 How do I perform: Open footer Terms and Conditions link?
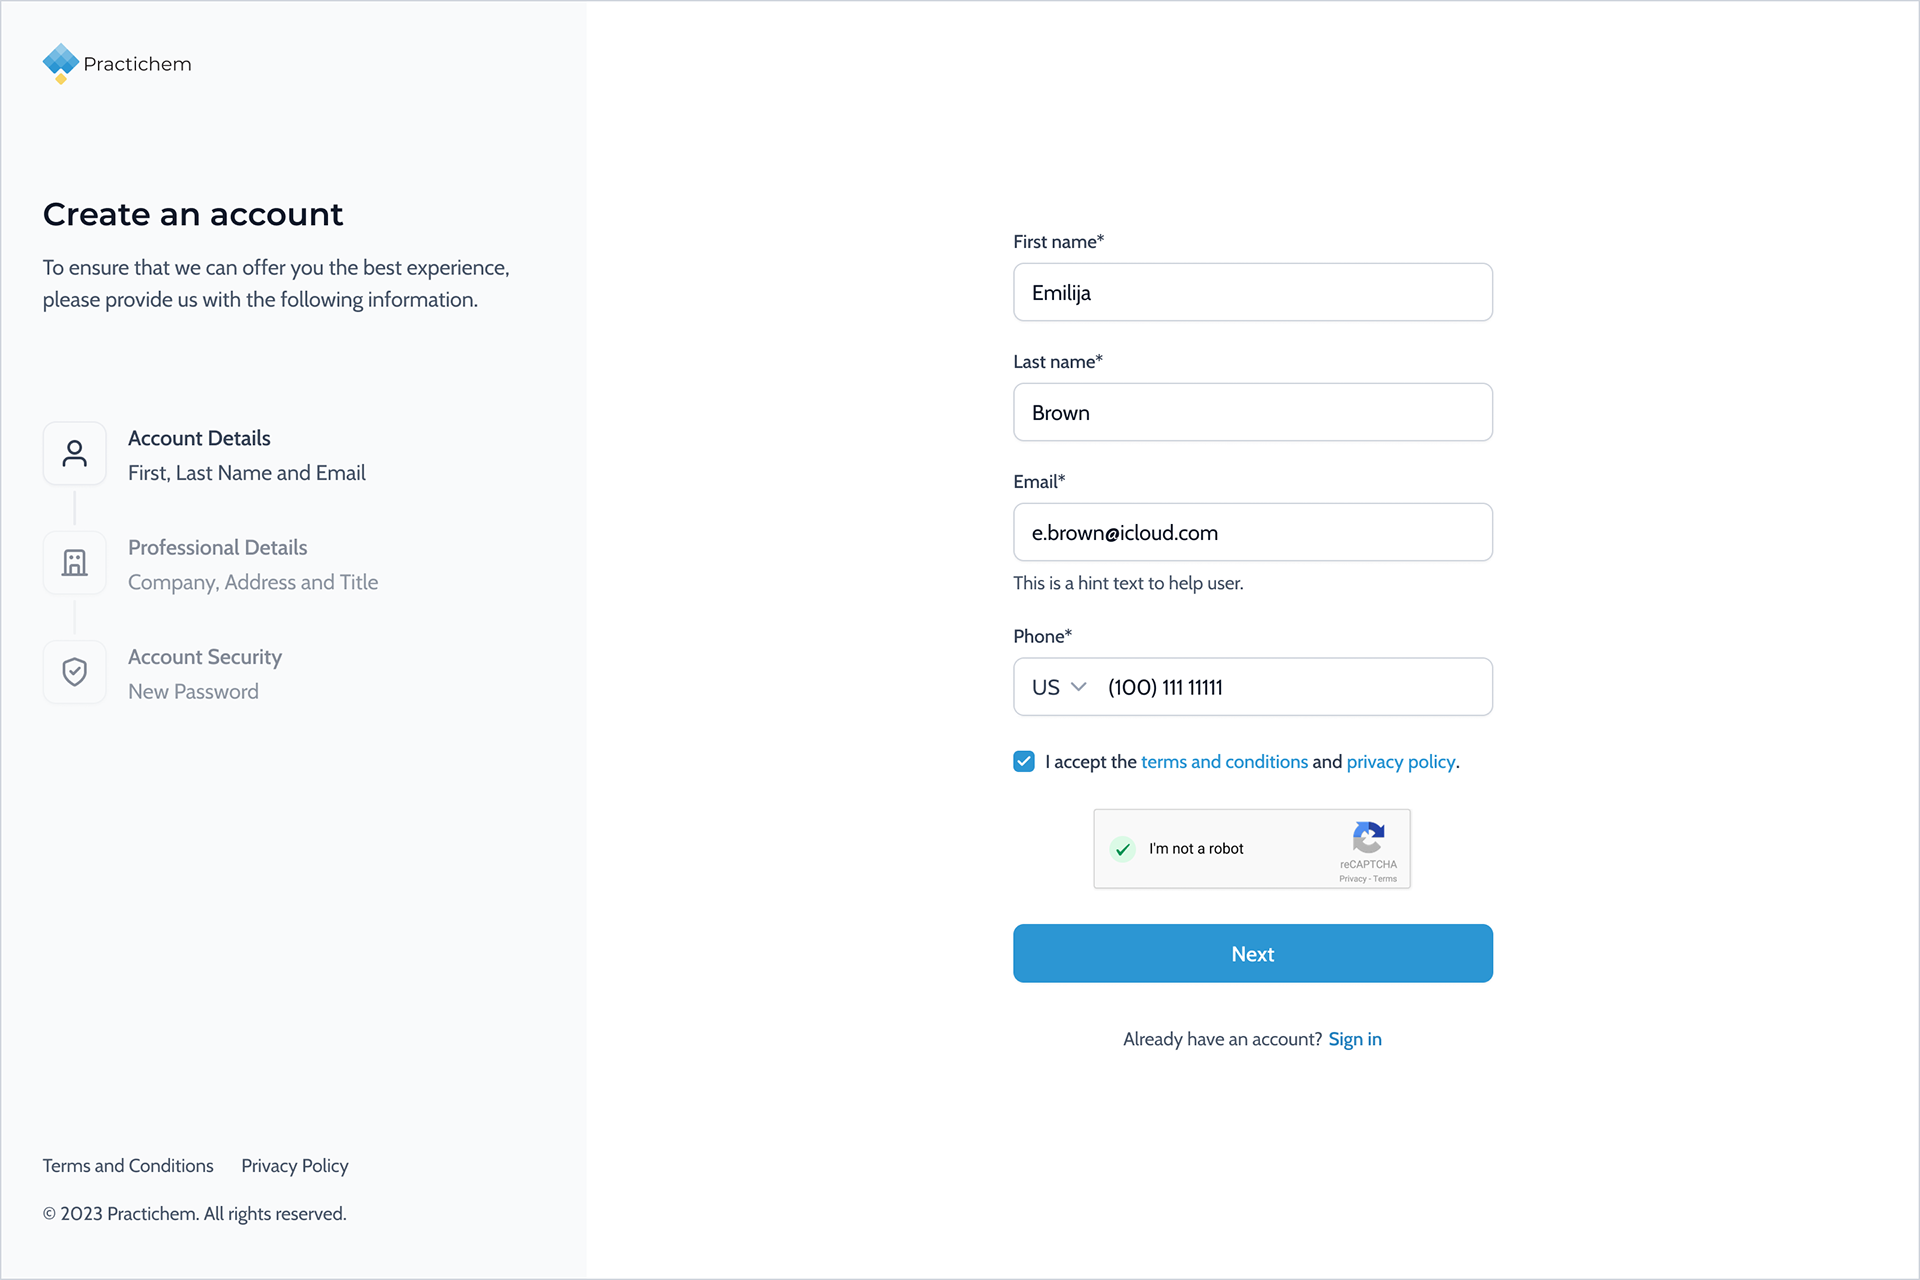point(128,1166)
